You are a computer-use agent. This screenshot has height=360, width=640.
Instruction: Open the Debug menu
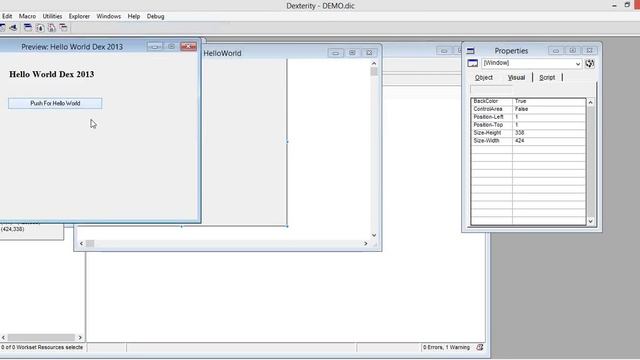156,16
